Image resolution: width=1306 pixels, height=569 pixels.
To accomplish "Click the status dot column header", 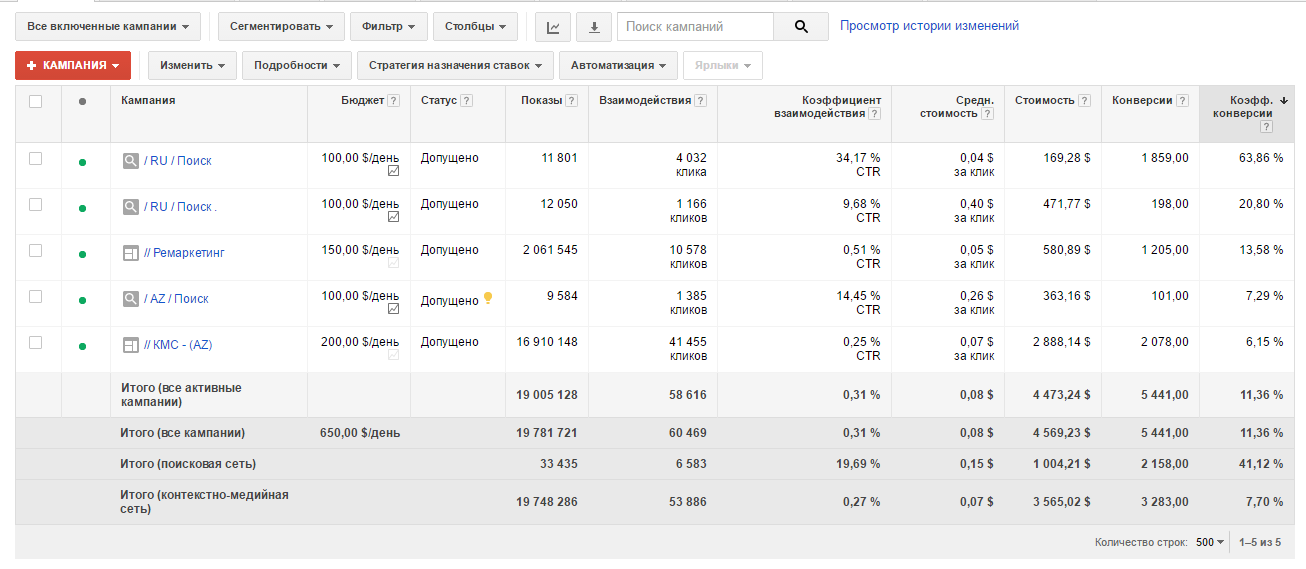I will [x=82, y=101].
